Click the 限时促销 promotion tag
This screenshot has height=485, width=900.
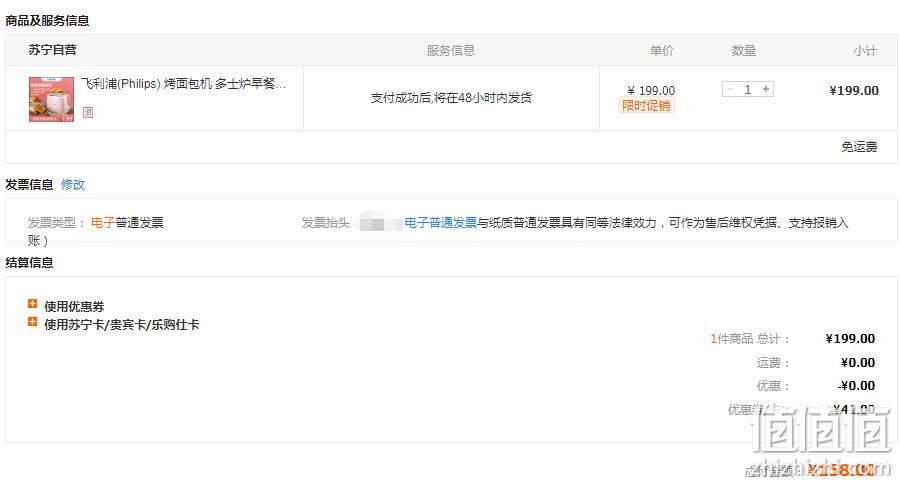pos(646,106)
